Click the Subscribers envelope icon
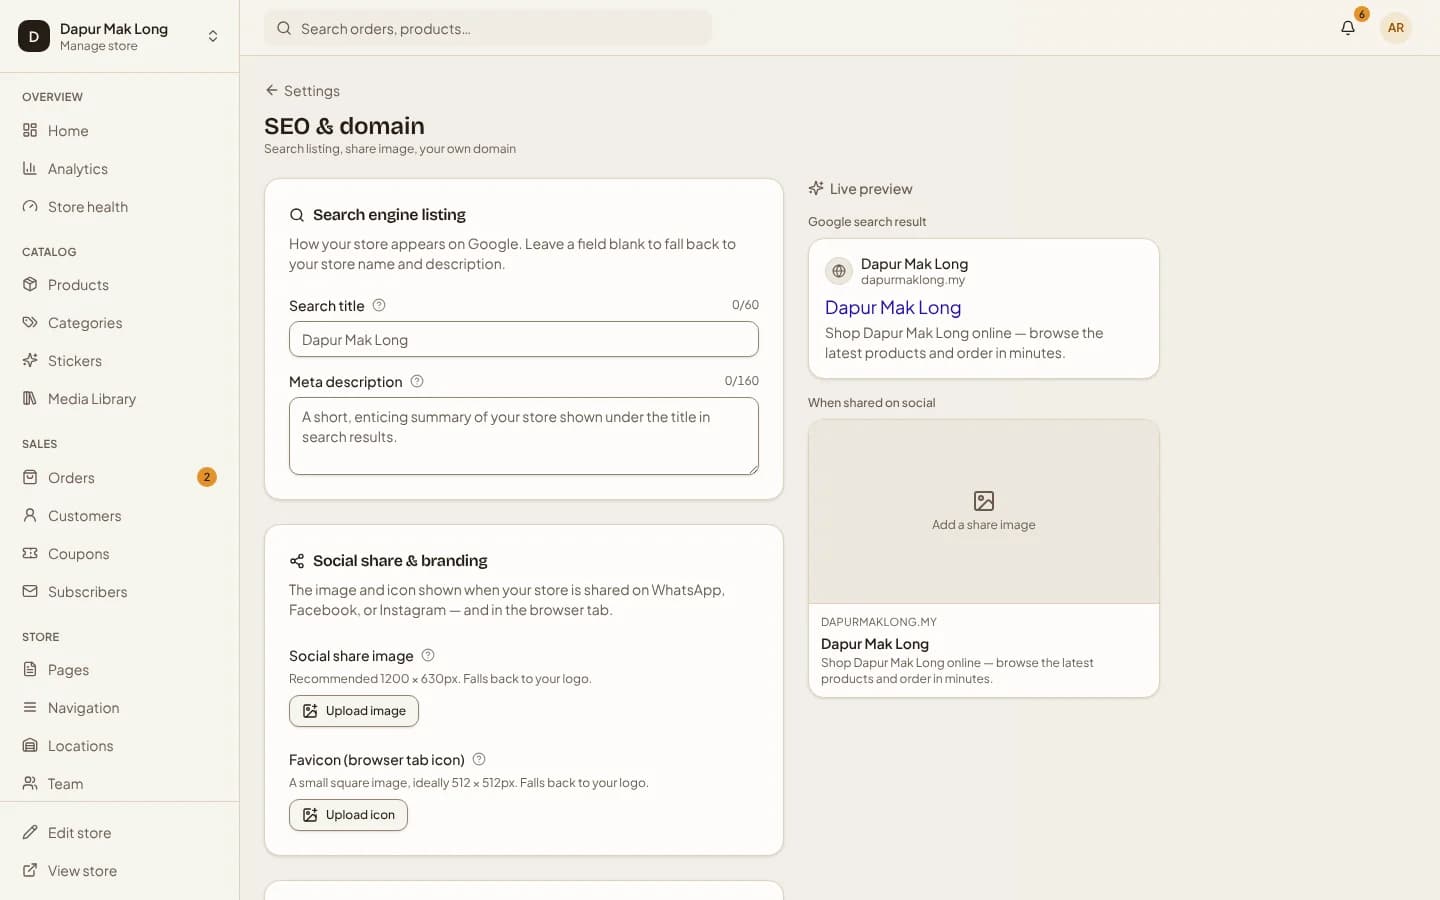The image size is (1440, 900). pos(30,592)
